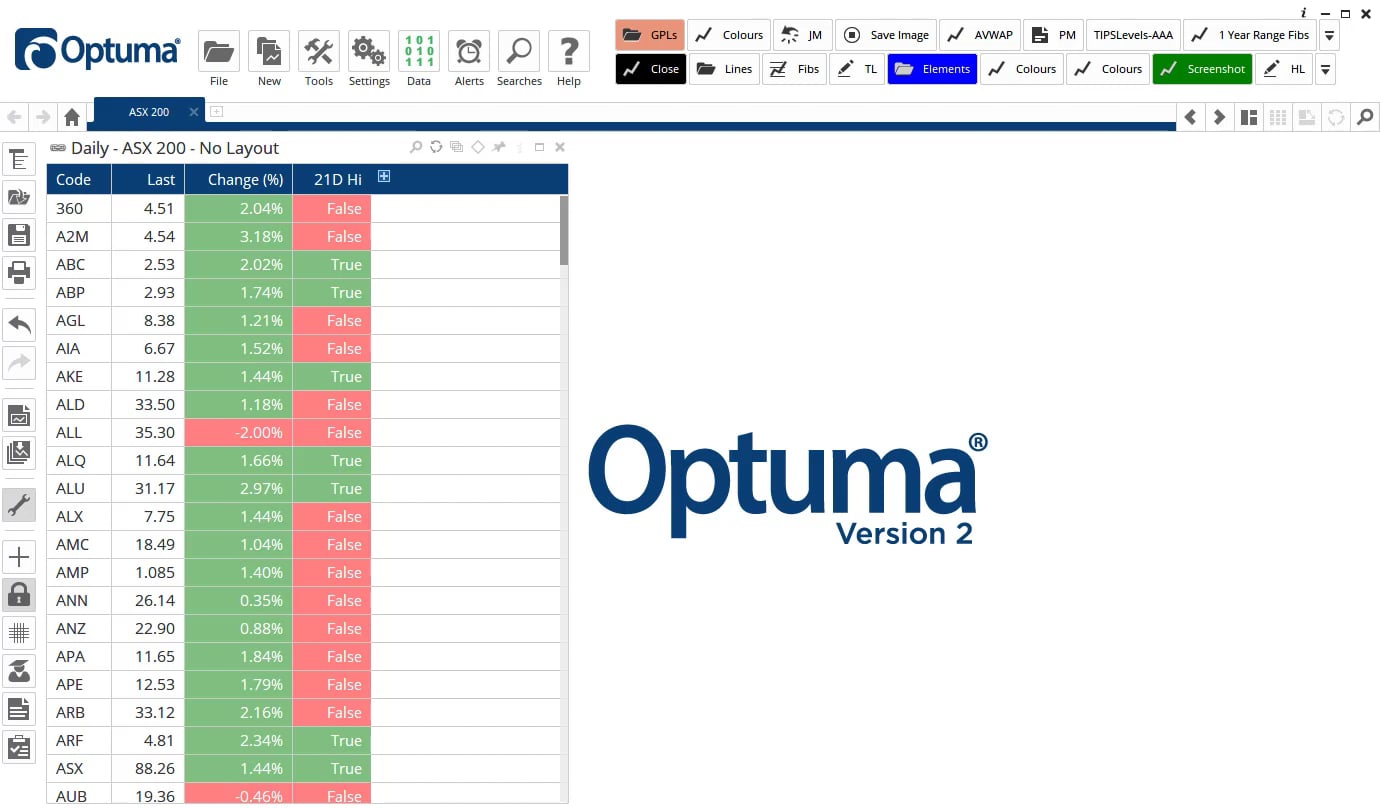The image size is (1380, 808).
Task: Click the GPLs toolbar button
Action: (650, 35)
